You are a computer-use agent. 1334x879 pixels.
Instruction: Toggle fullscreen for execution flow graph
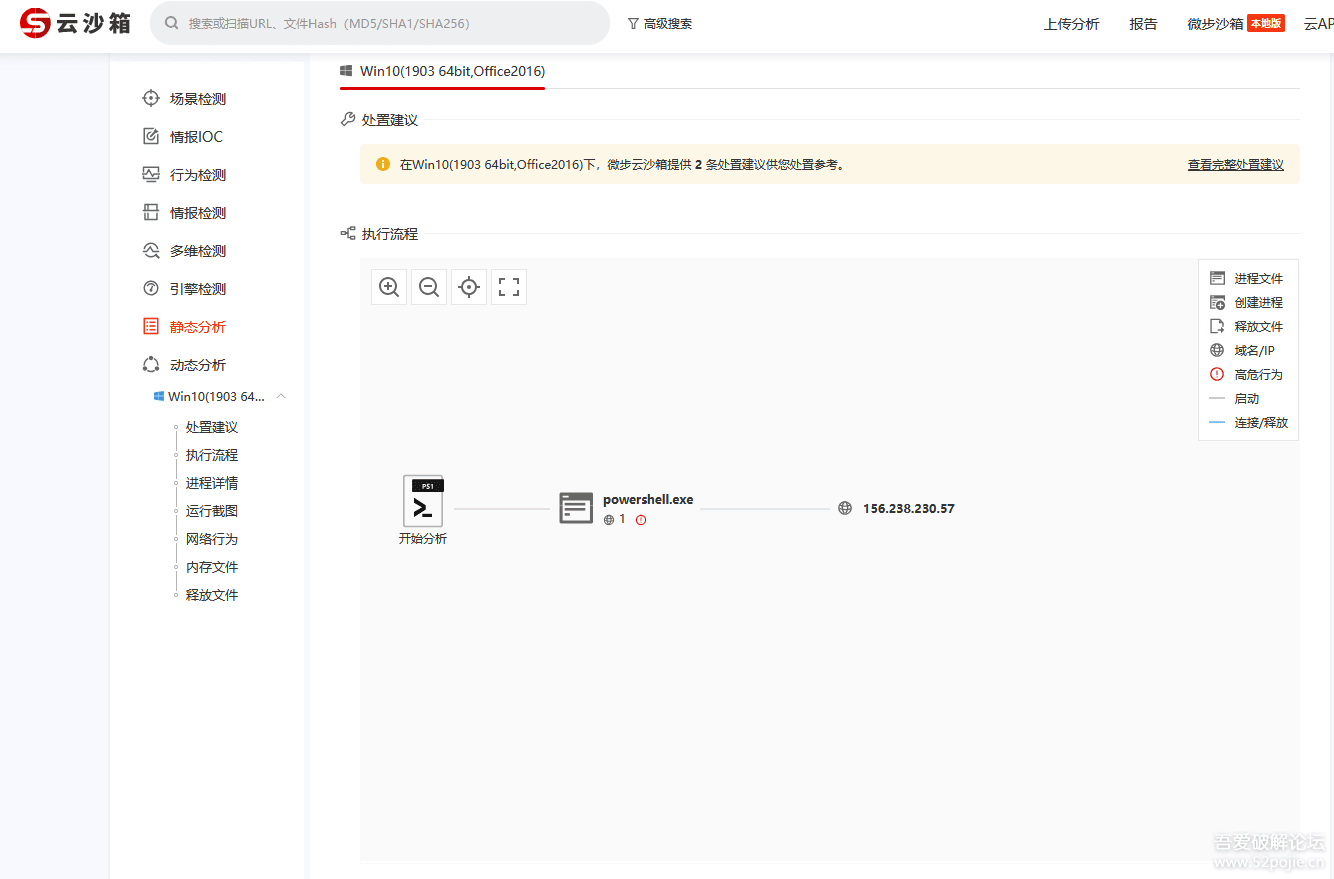[x=509, y=287]
